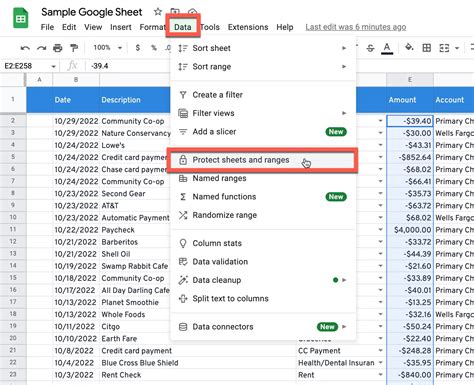Click the Whole Foods description cell

click(135, 314)
